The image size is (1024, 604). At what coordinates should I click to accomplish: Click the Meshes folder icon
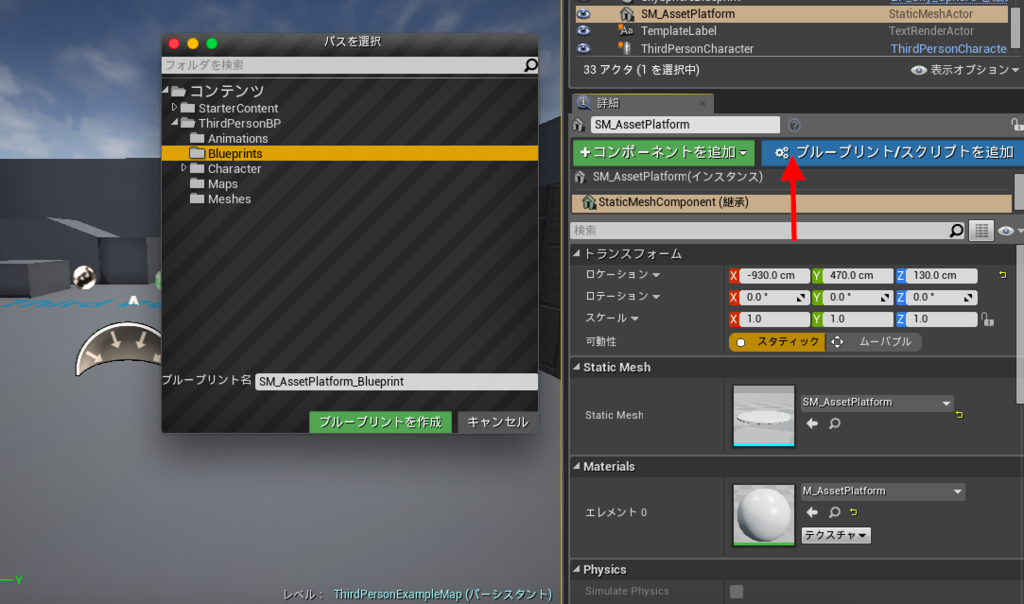(x=197, y=199)
